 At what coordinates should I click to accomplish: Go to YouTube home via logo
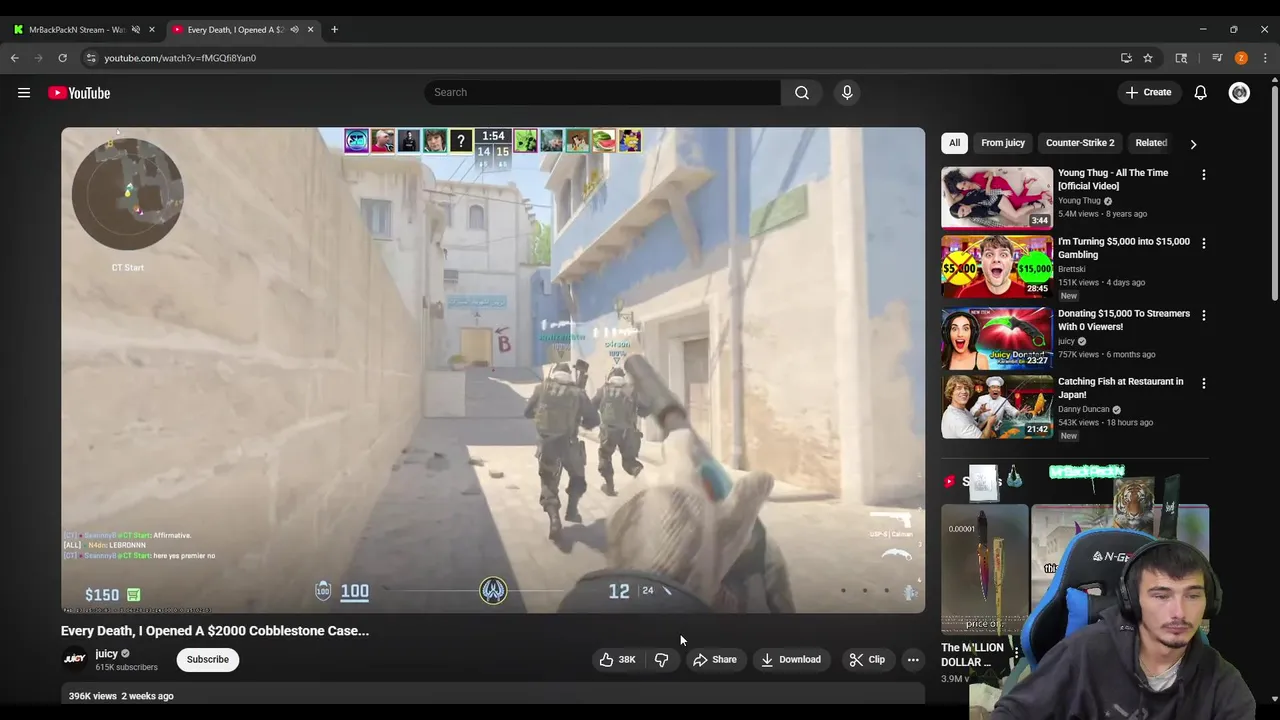(79, 93)
